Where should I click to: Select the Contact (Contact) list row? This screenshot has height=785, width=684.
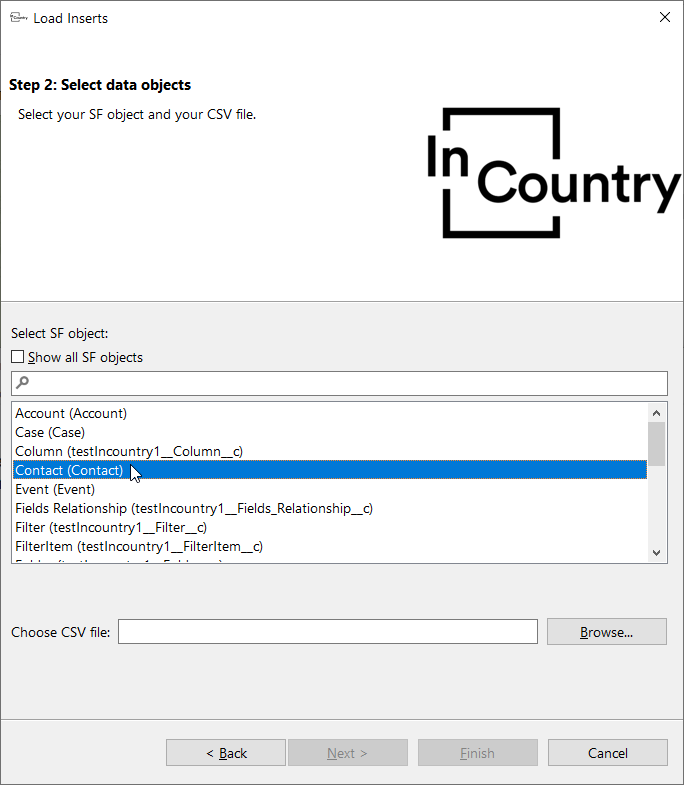(329, 470)
